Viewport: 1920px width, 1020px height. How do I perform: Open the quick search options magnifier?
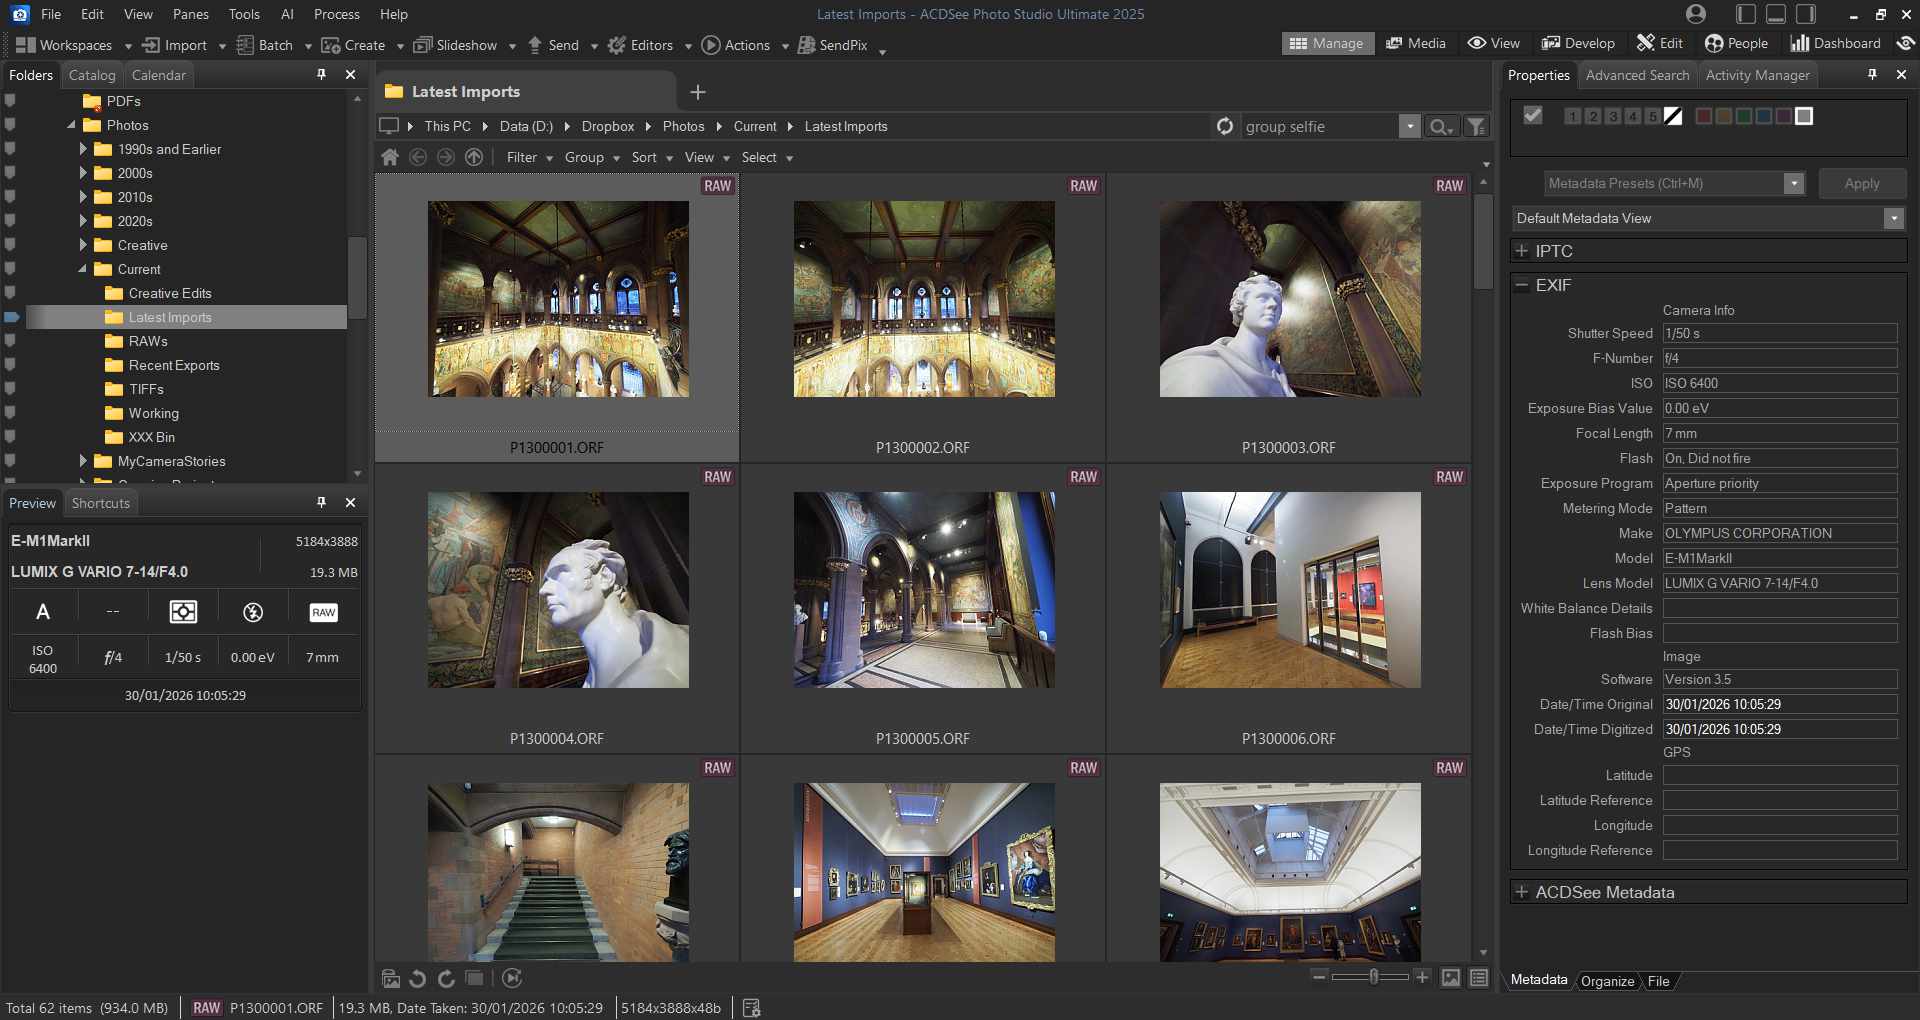pos(1440,127)
